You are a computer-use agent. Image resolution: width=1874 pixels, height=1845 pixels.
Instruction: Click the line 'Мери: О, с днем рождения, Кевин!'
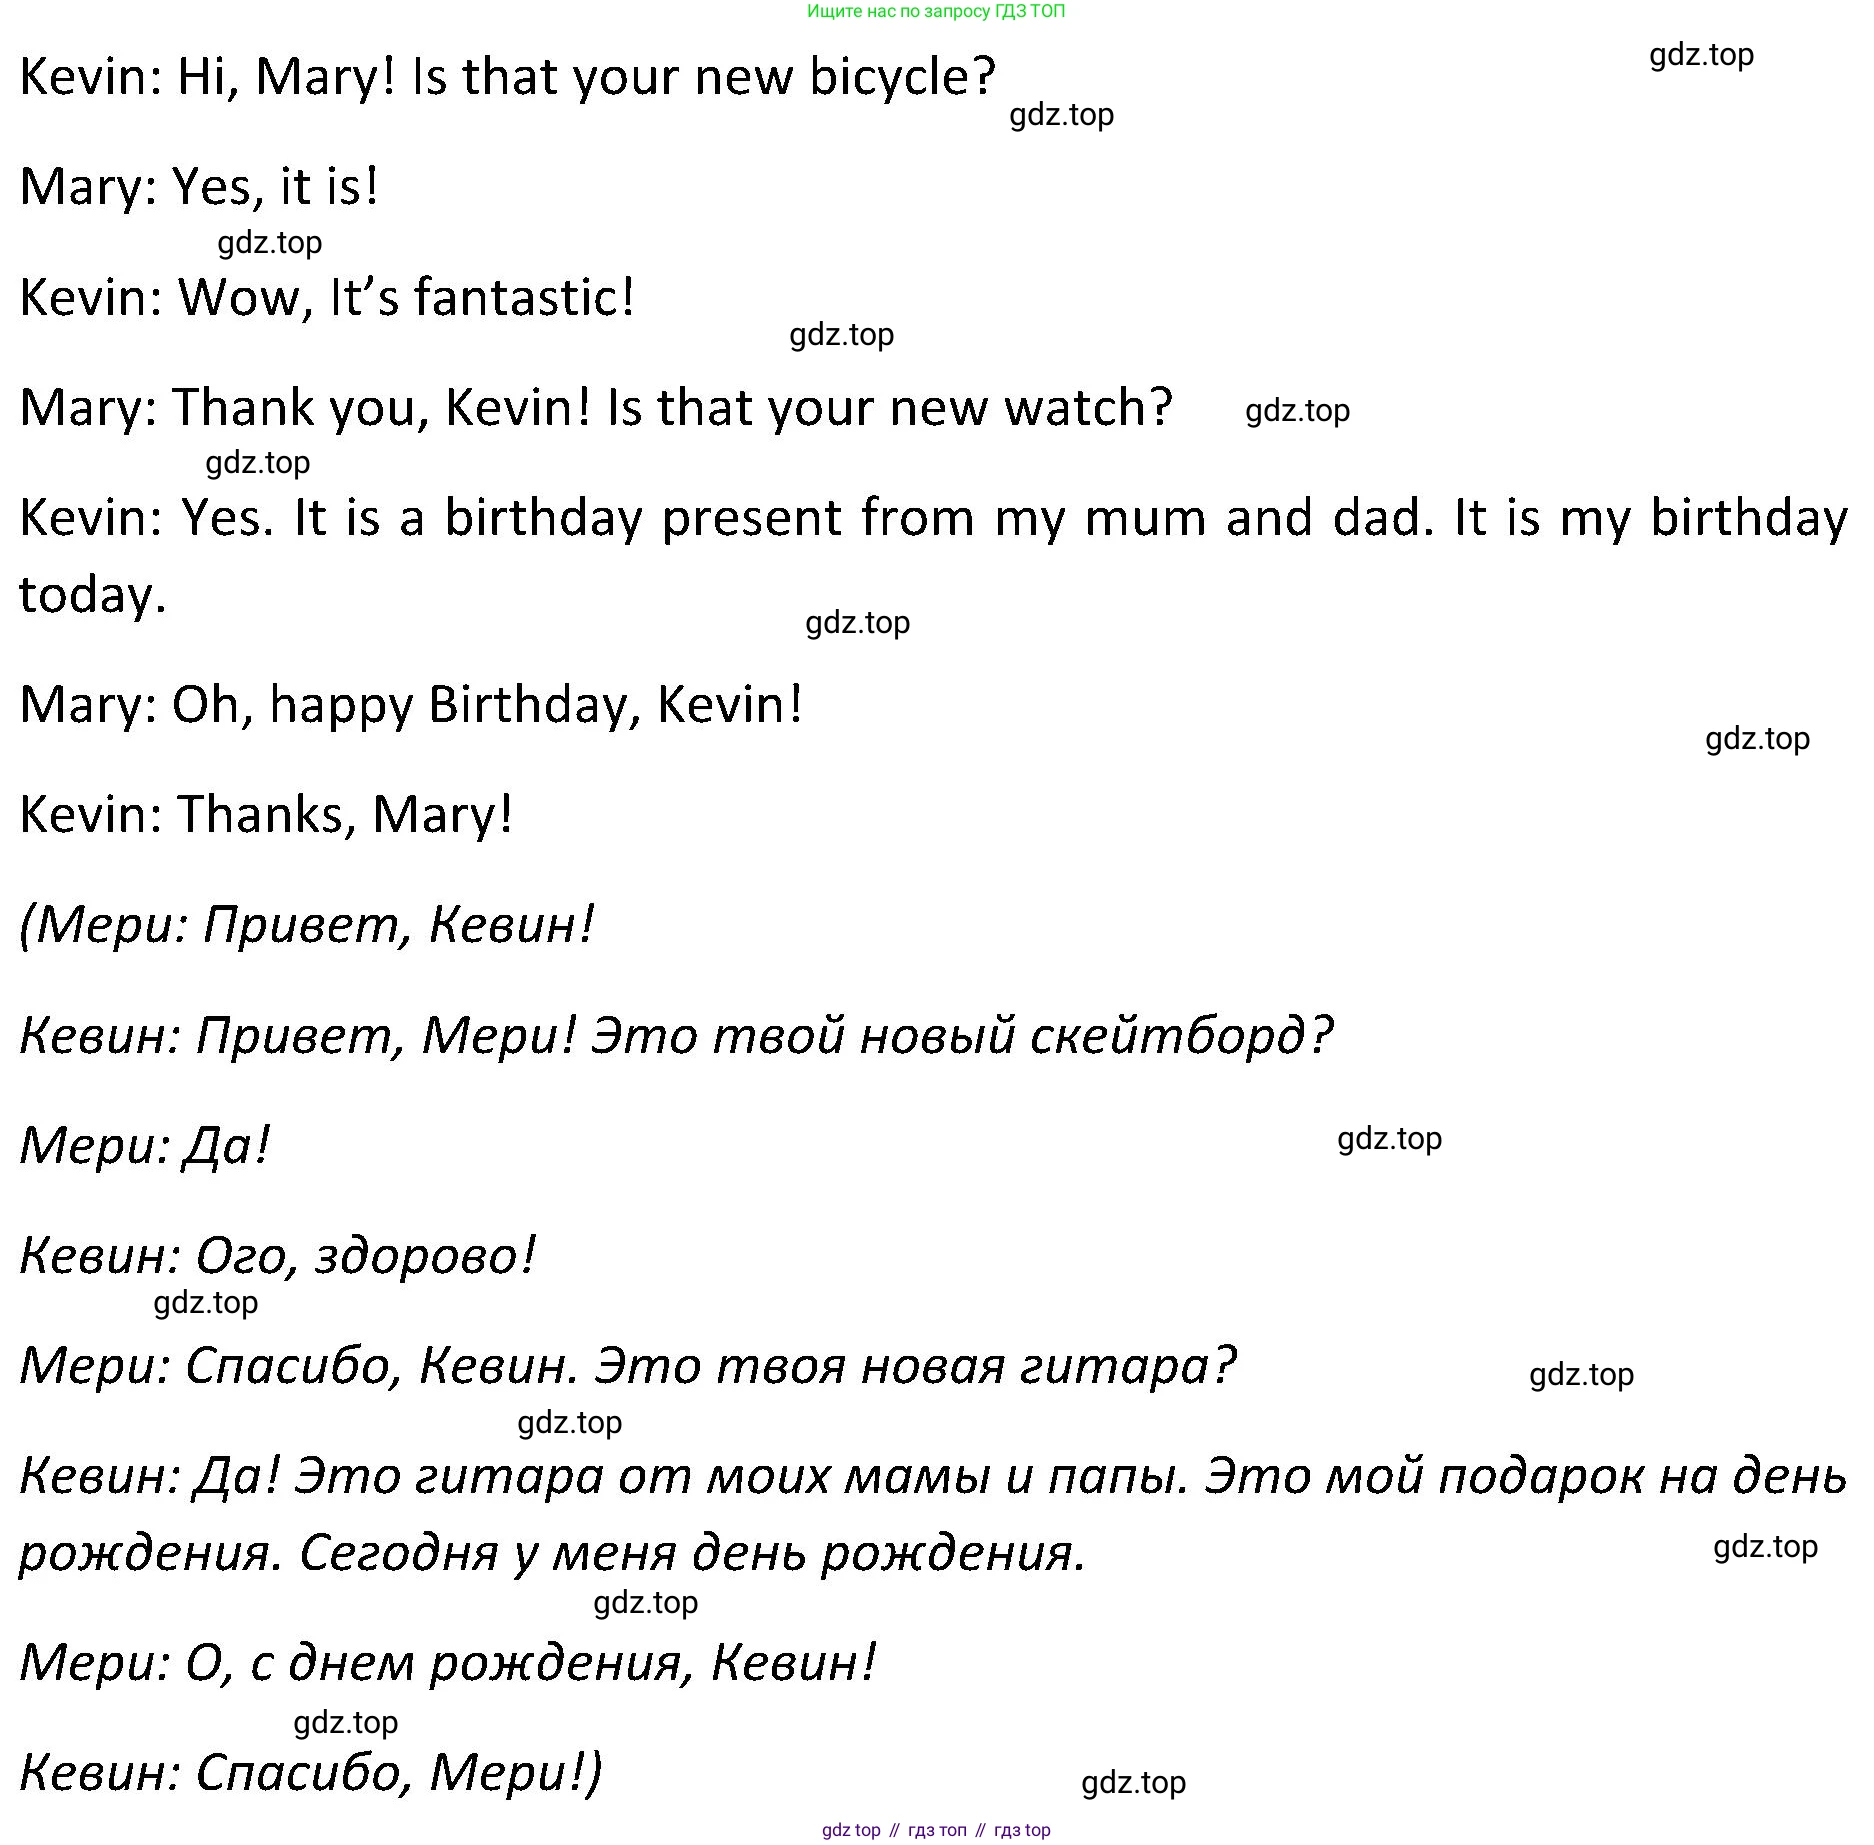[448, 1664]
